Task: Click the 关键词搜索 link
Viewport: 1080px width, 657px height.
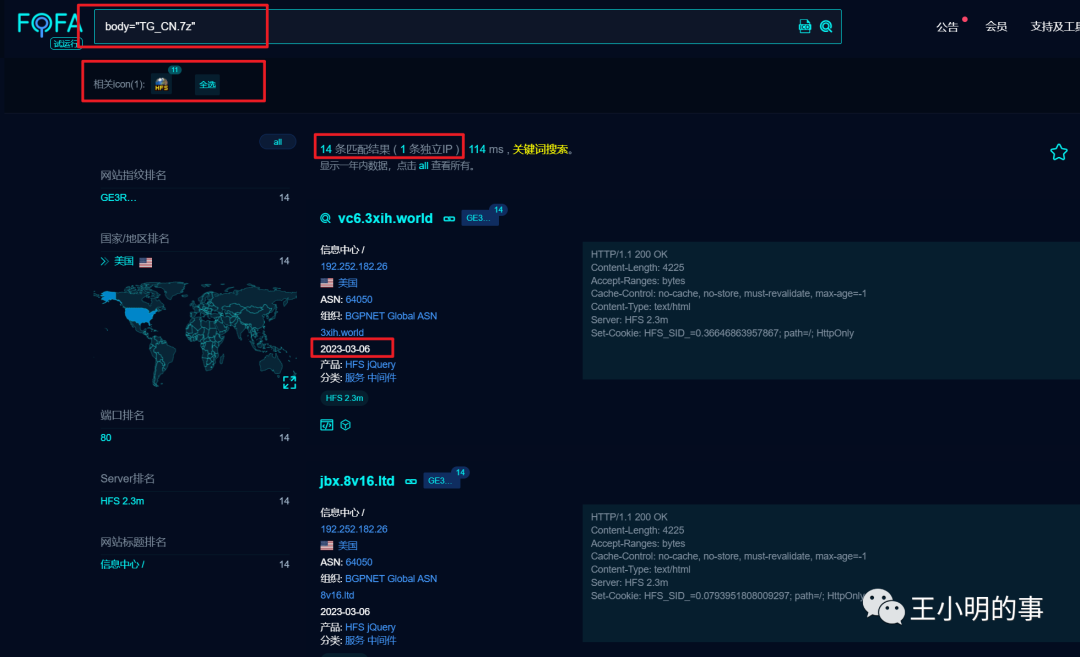Action: tap(540, 149)
